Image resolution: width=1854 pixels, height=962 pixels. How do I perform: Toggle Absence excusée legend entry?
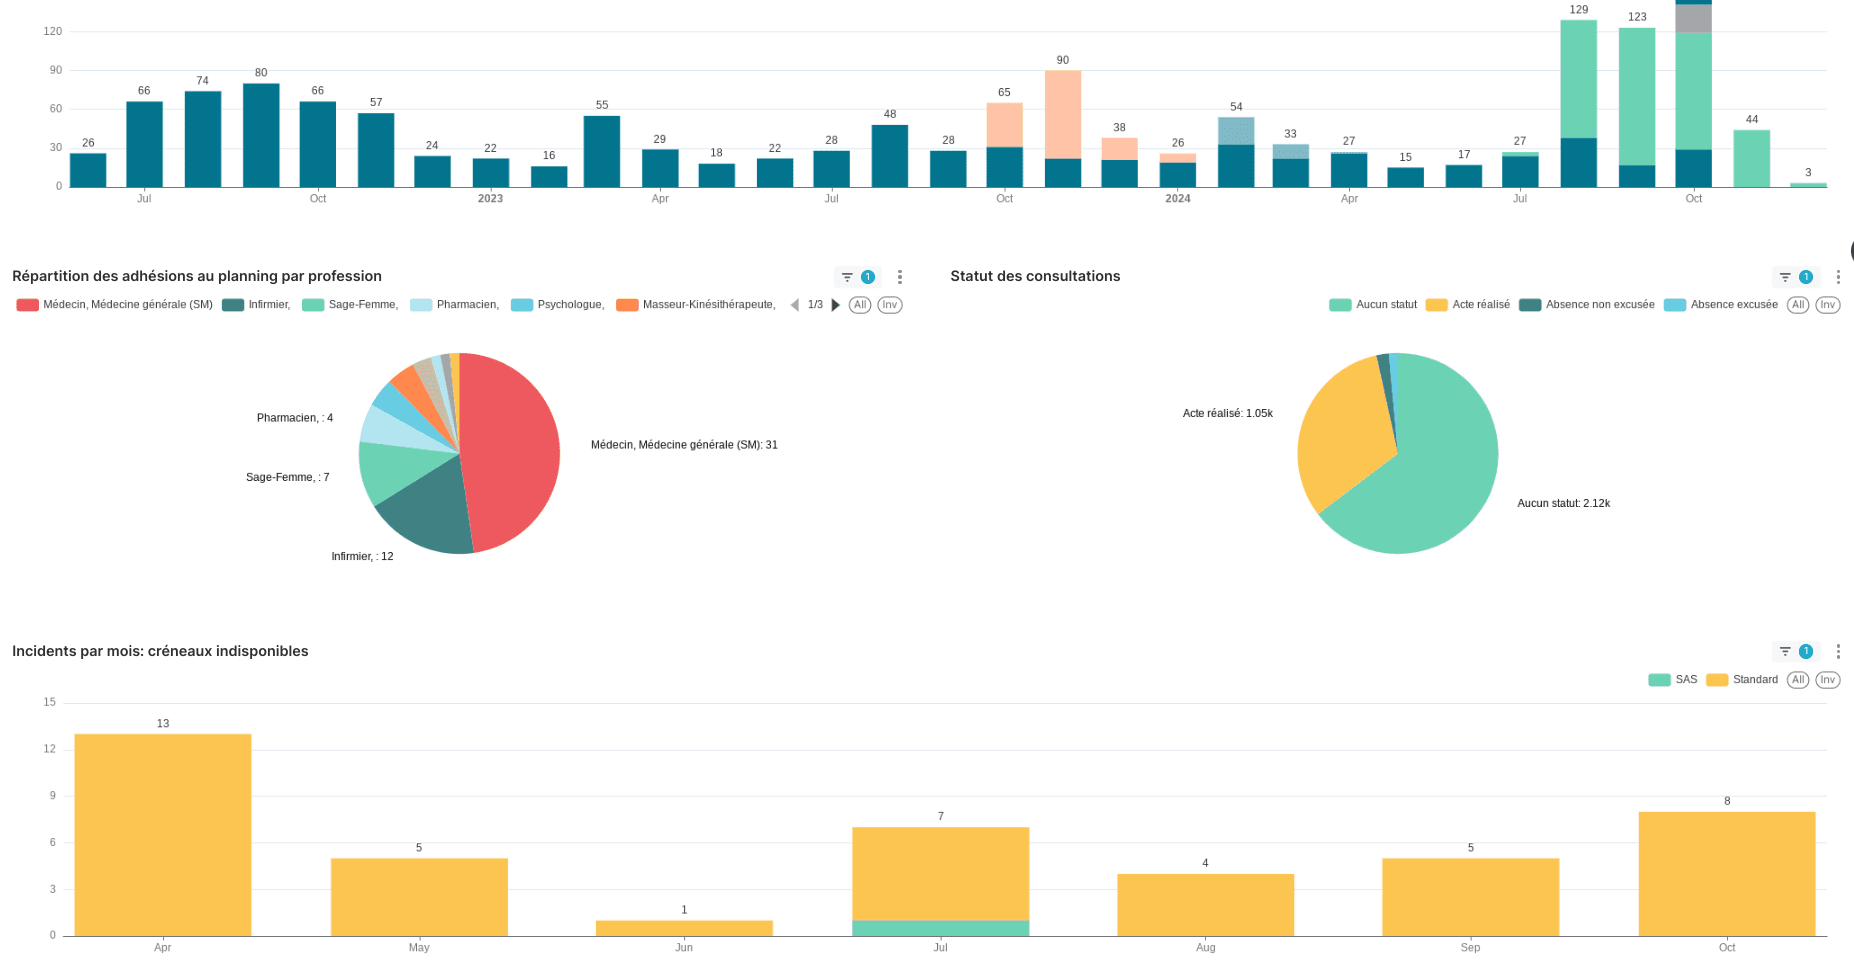[x=1721, y=305]
